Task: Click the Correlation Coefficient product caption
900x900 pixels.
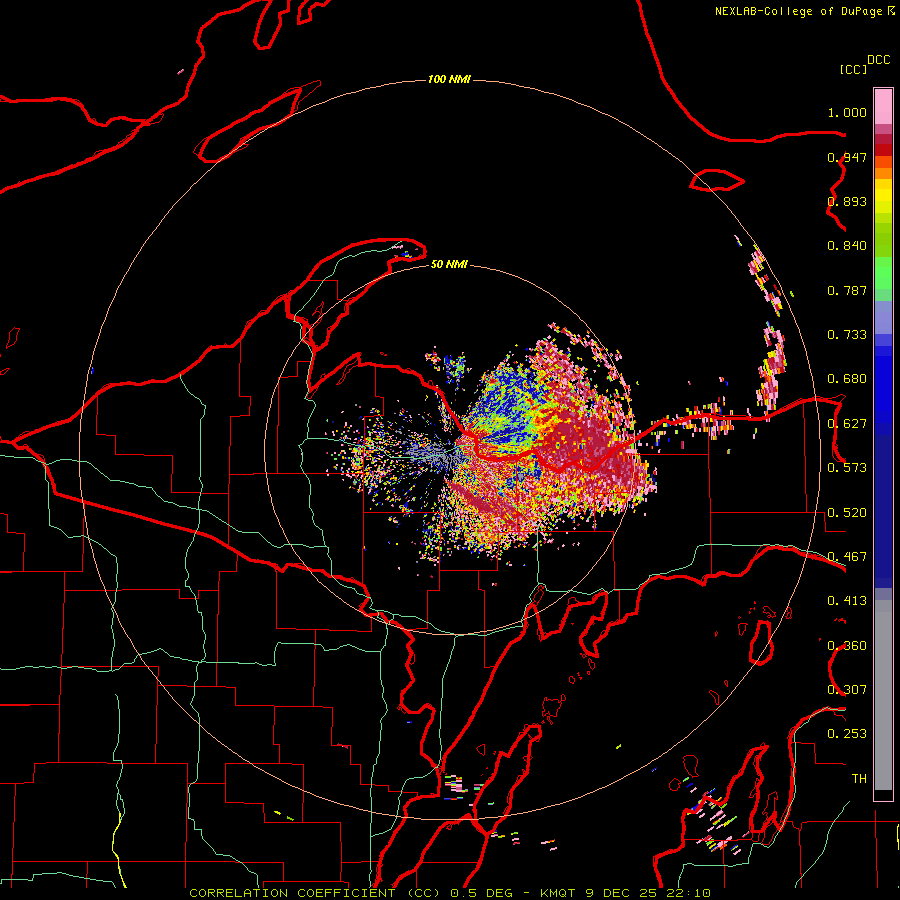Action: click(x=450, y=893)
